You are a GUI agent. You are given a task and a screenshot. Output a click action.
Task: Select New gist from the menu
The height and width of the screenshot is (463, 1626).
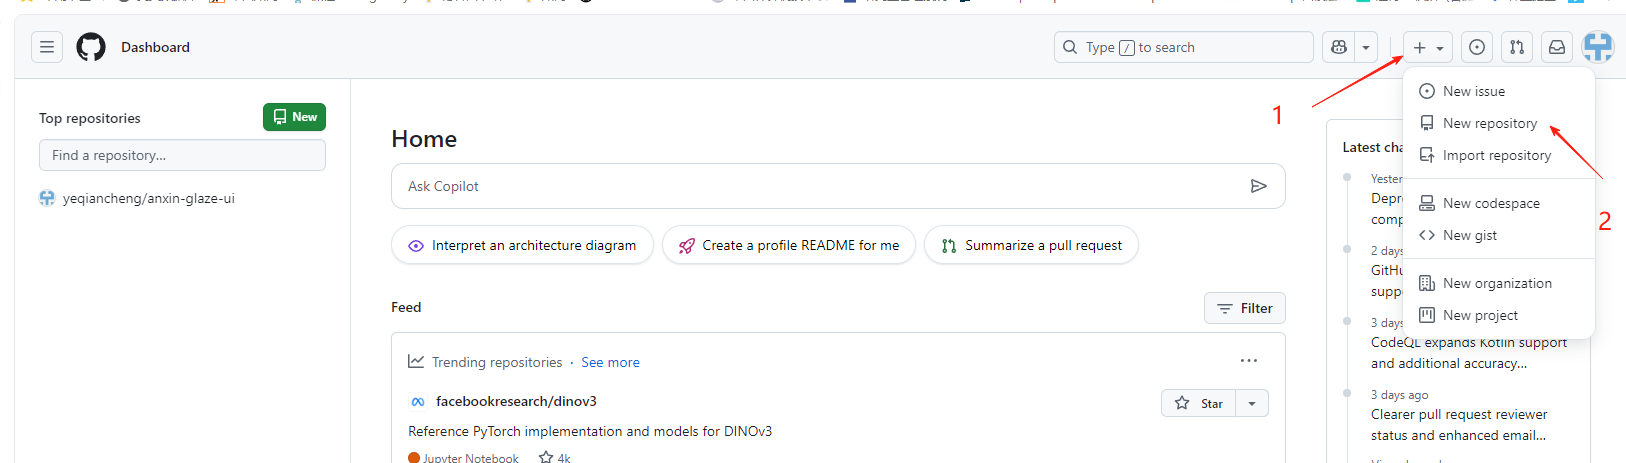point(1498,235)
